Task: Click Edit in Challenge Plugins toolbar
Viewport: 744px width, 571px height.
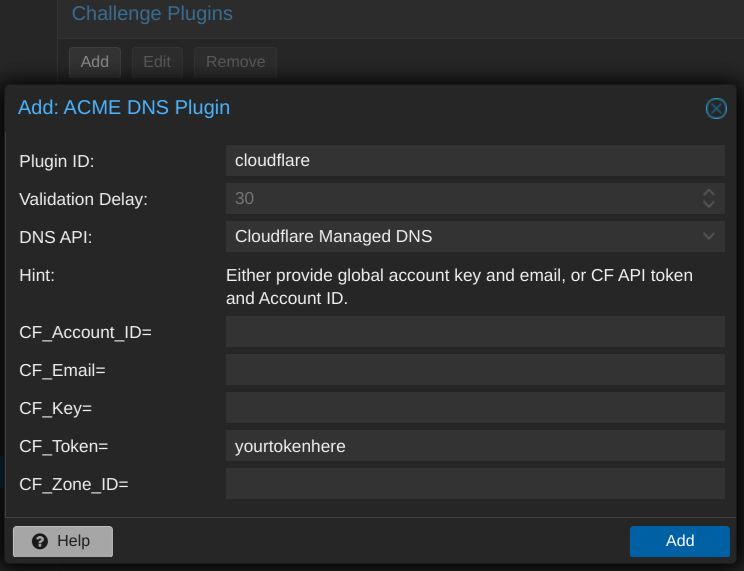Action: click(x=157, y=62)
